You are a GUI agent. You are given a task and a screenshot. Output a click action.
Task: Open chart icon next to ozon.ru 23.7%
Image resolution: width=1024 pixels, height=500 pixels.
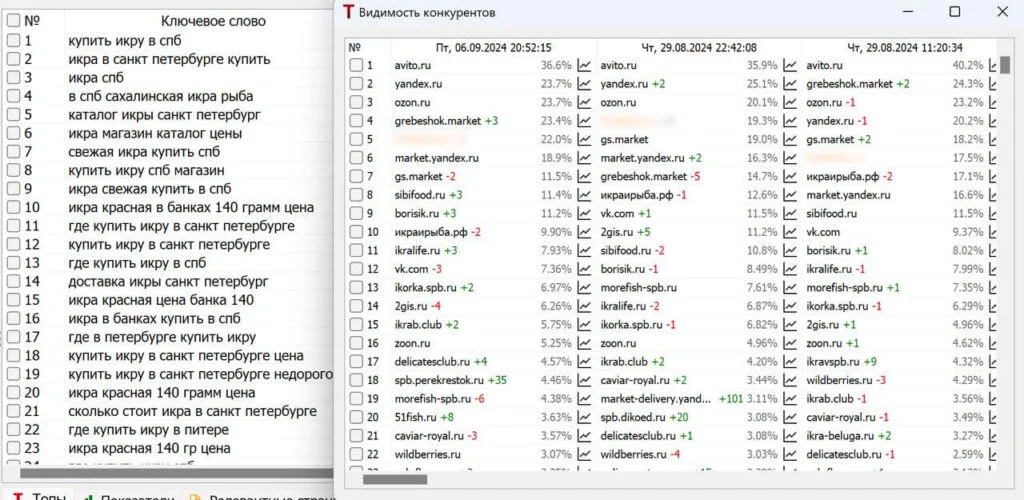tap(584, 102)
